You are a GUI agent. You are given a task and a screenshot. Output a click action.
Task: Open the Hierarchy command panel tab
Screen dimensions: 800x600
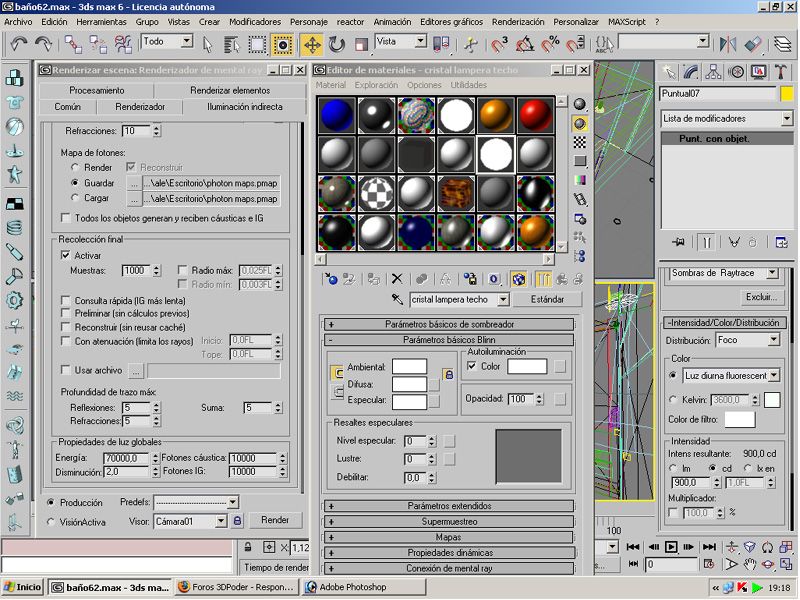[x=713, y=72]
